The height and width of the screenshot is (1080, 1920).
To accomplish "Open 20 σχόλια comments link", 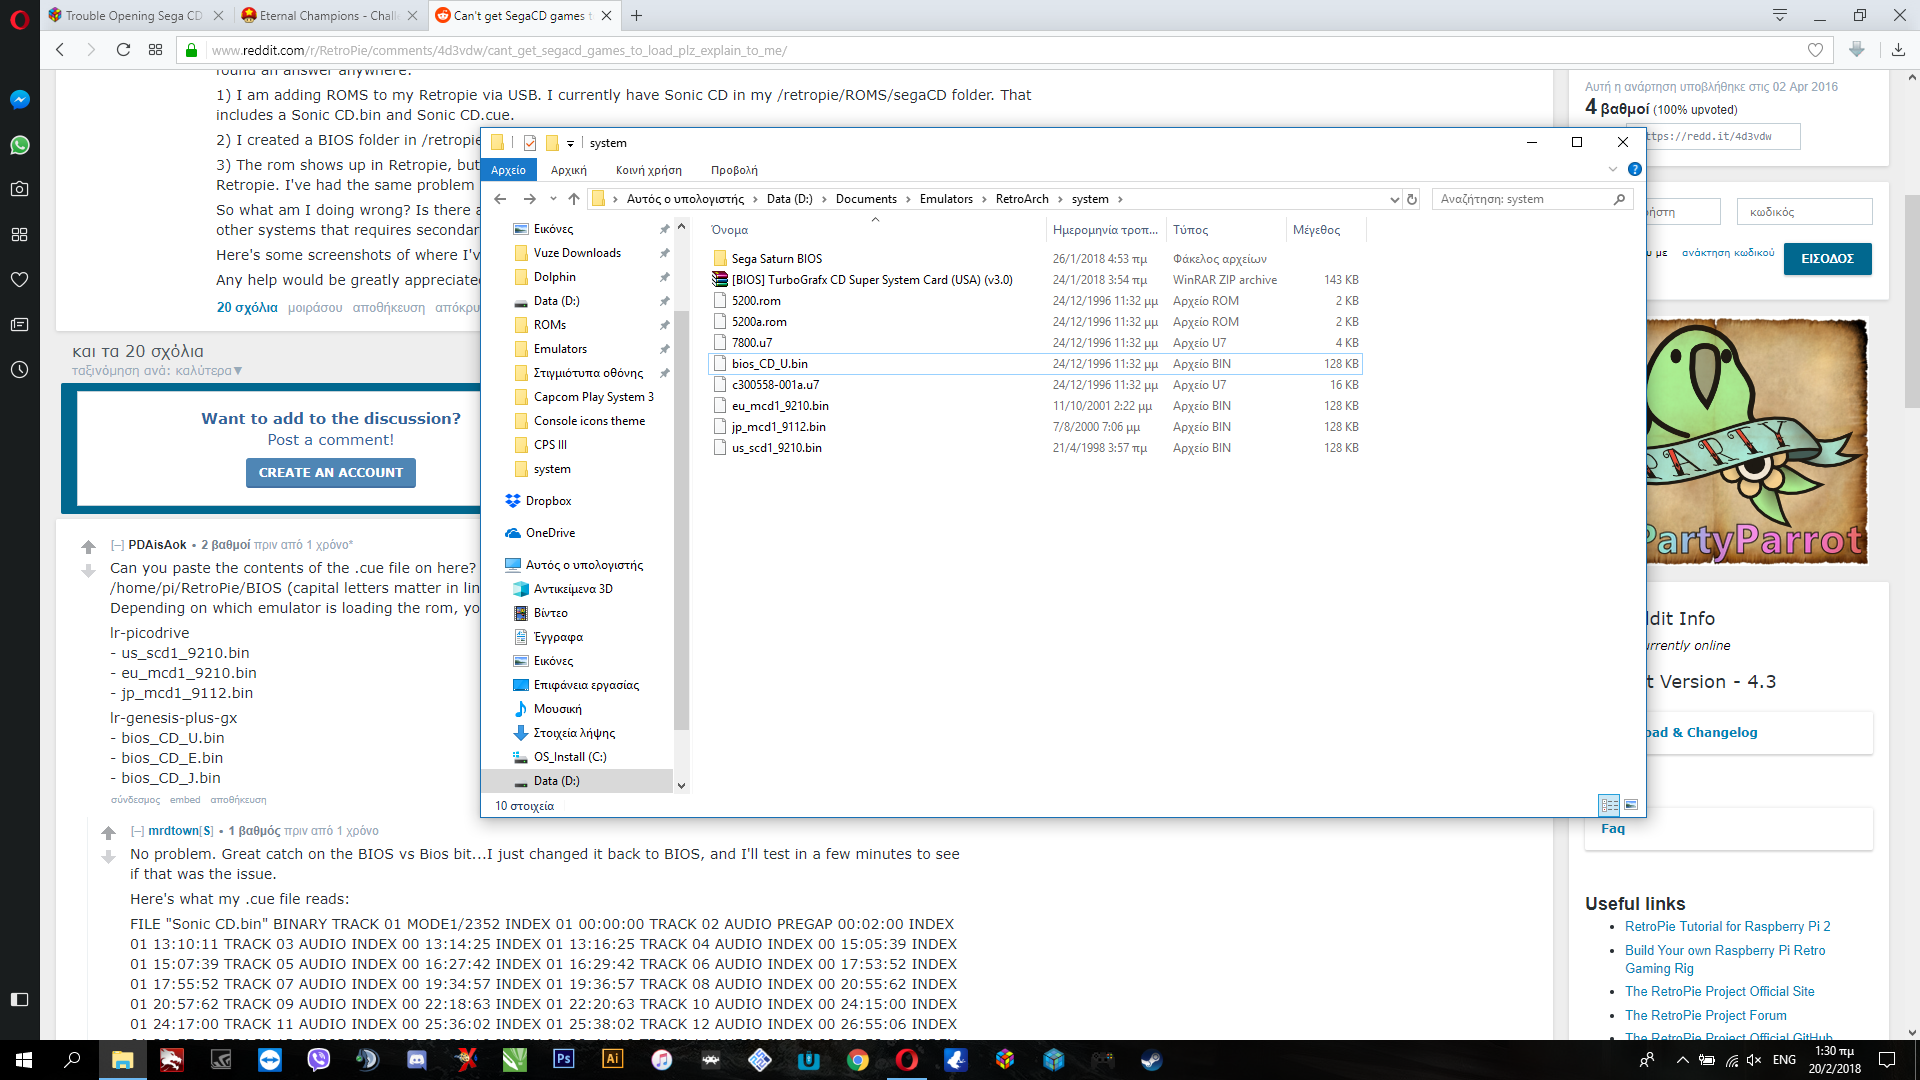I will pyautogui.click(x=247, y=307).
